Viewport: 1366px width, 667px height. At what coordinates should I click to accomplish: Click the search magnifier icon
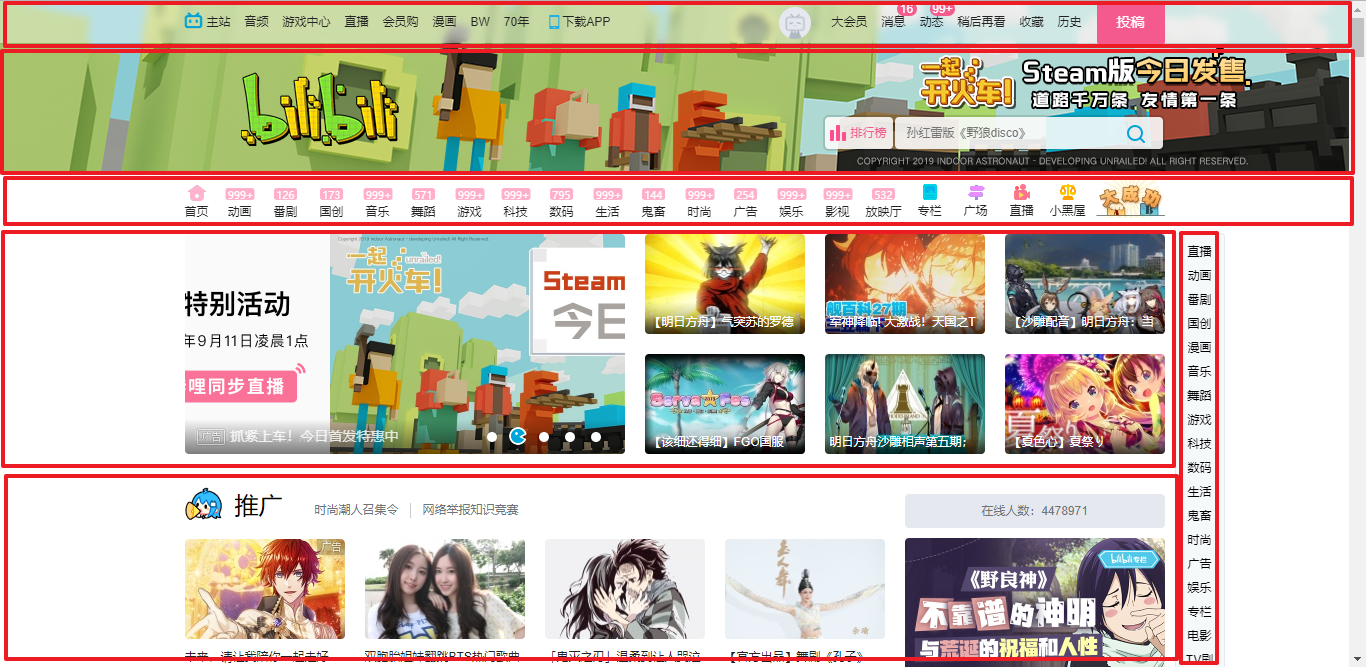pos(1135,133)
